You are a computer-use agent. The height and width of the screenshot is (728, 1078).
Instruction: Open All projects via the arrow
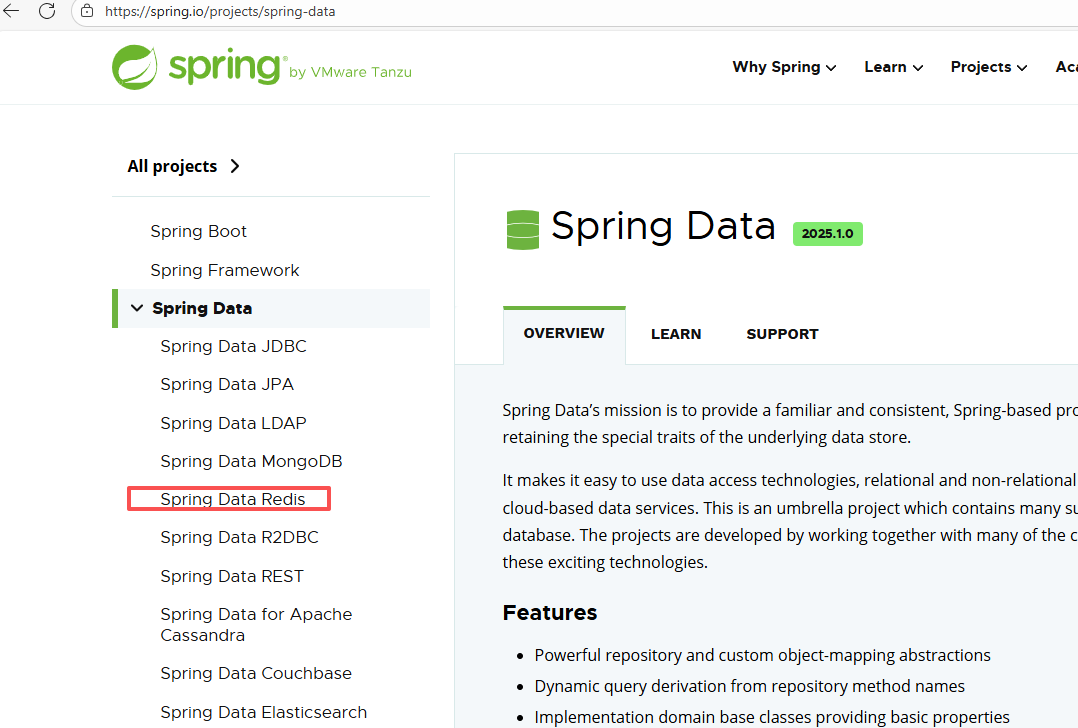click(x=235, y=166)
